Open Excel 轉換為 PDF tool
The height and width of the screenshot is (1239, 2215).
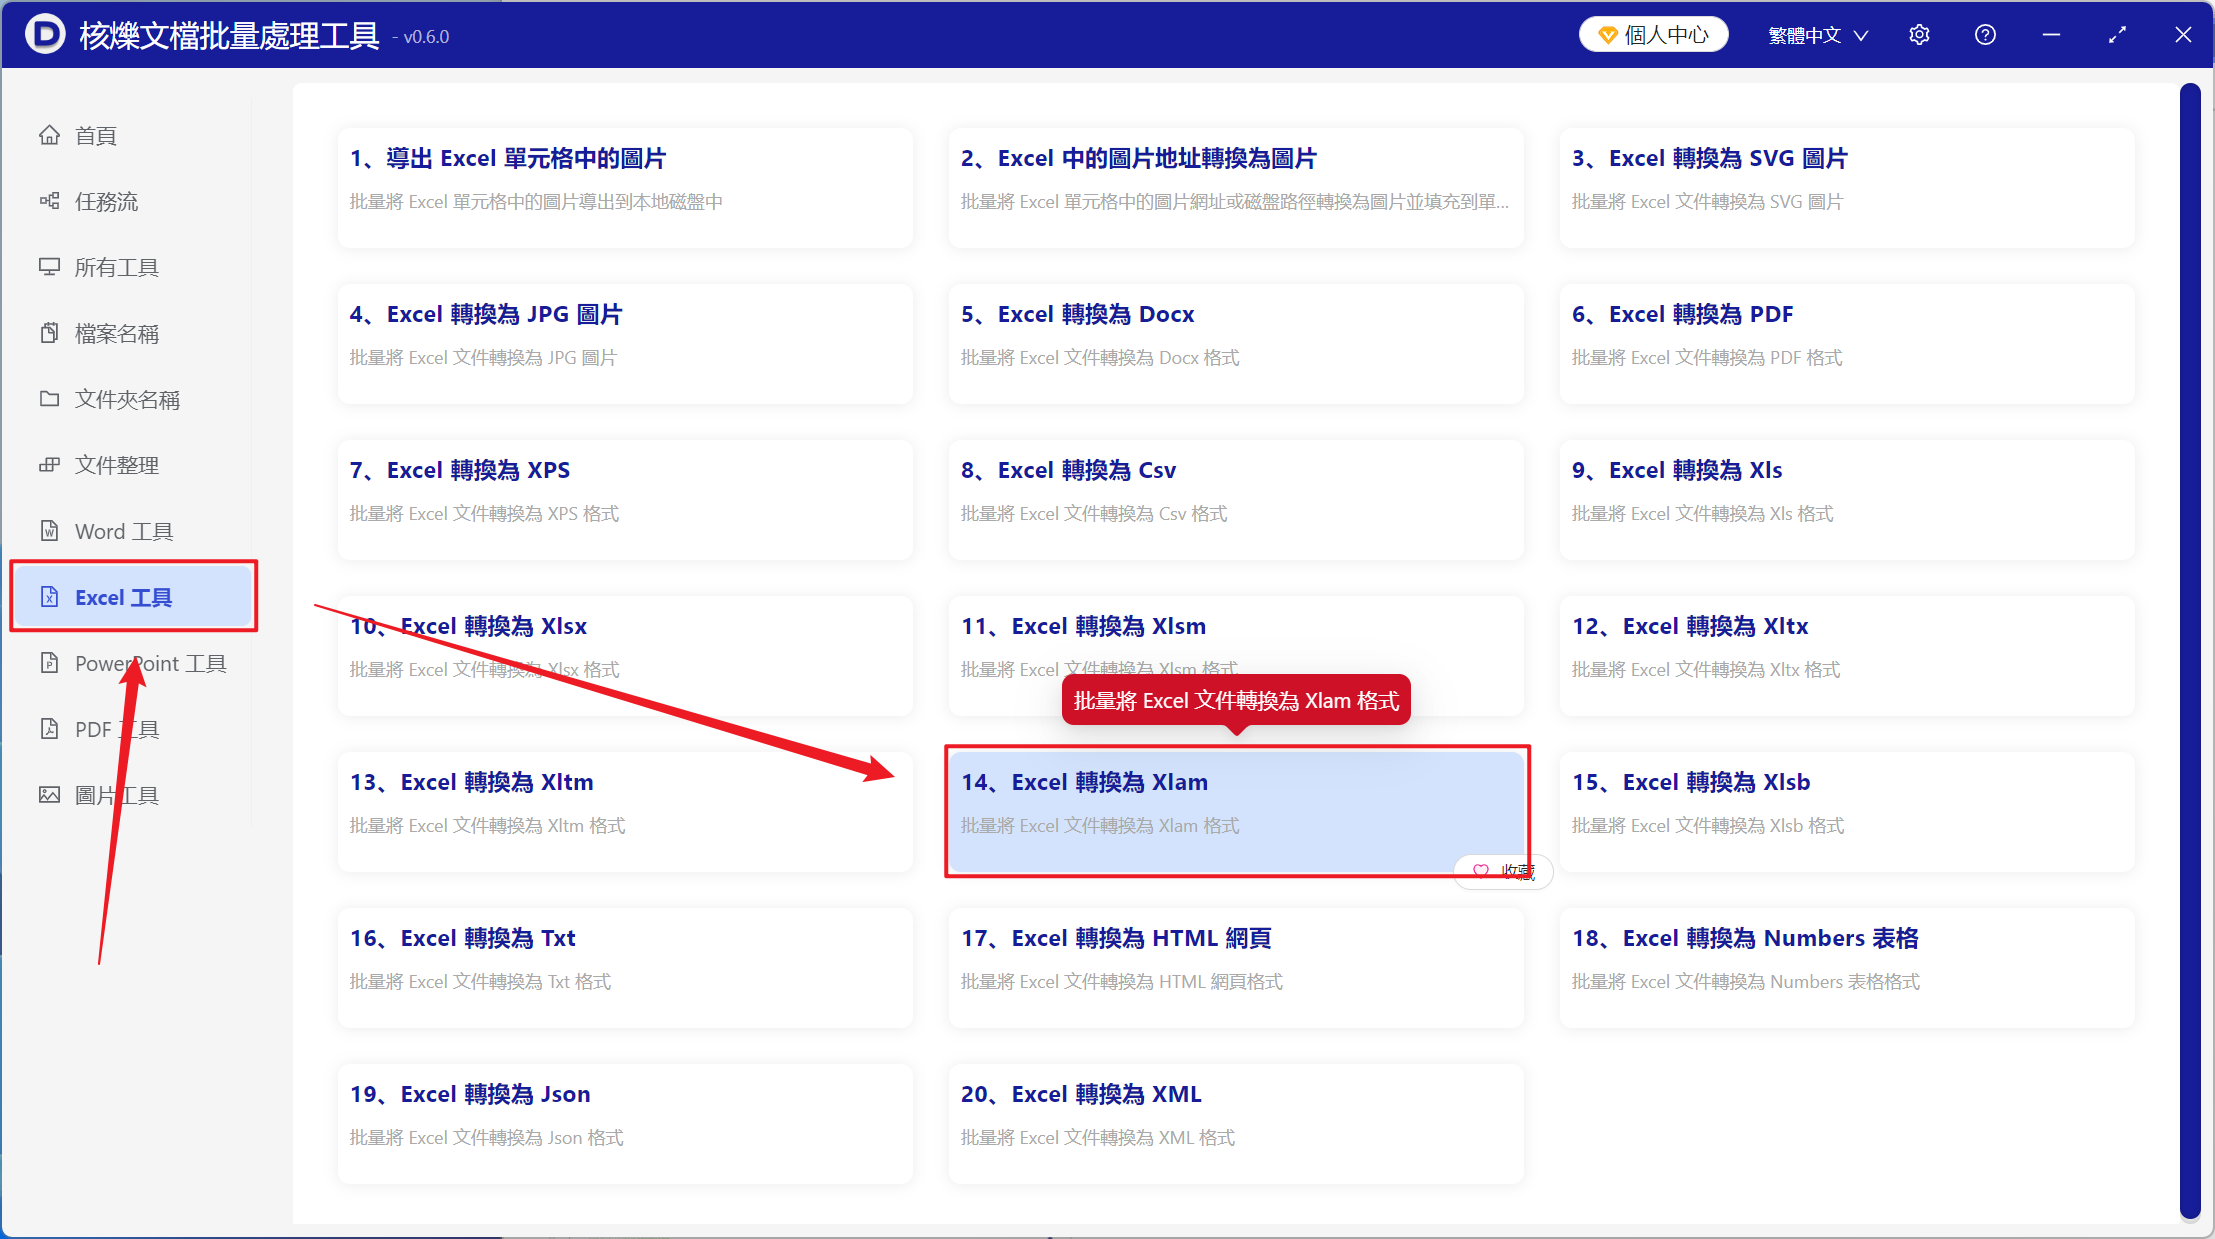point(1847,343)
